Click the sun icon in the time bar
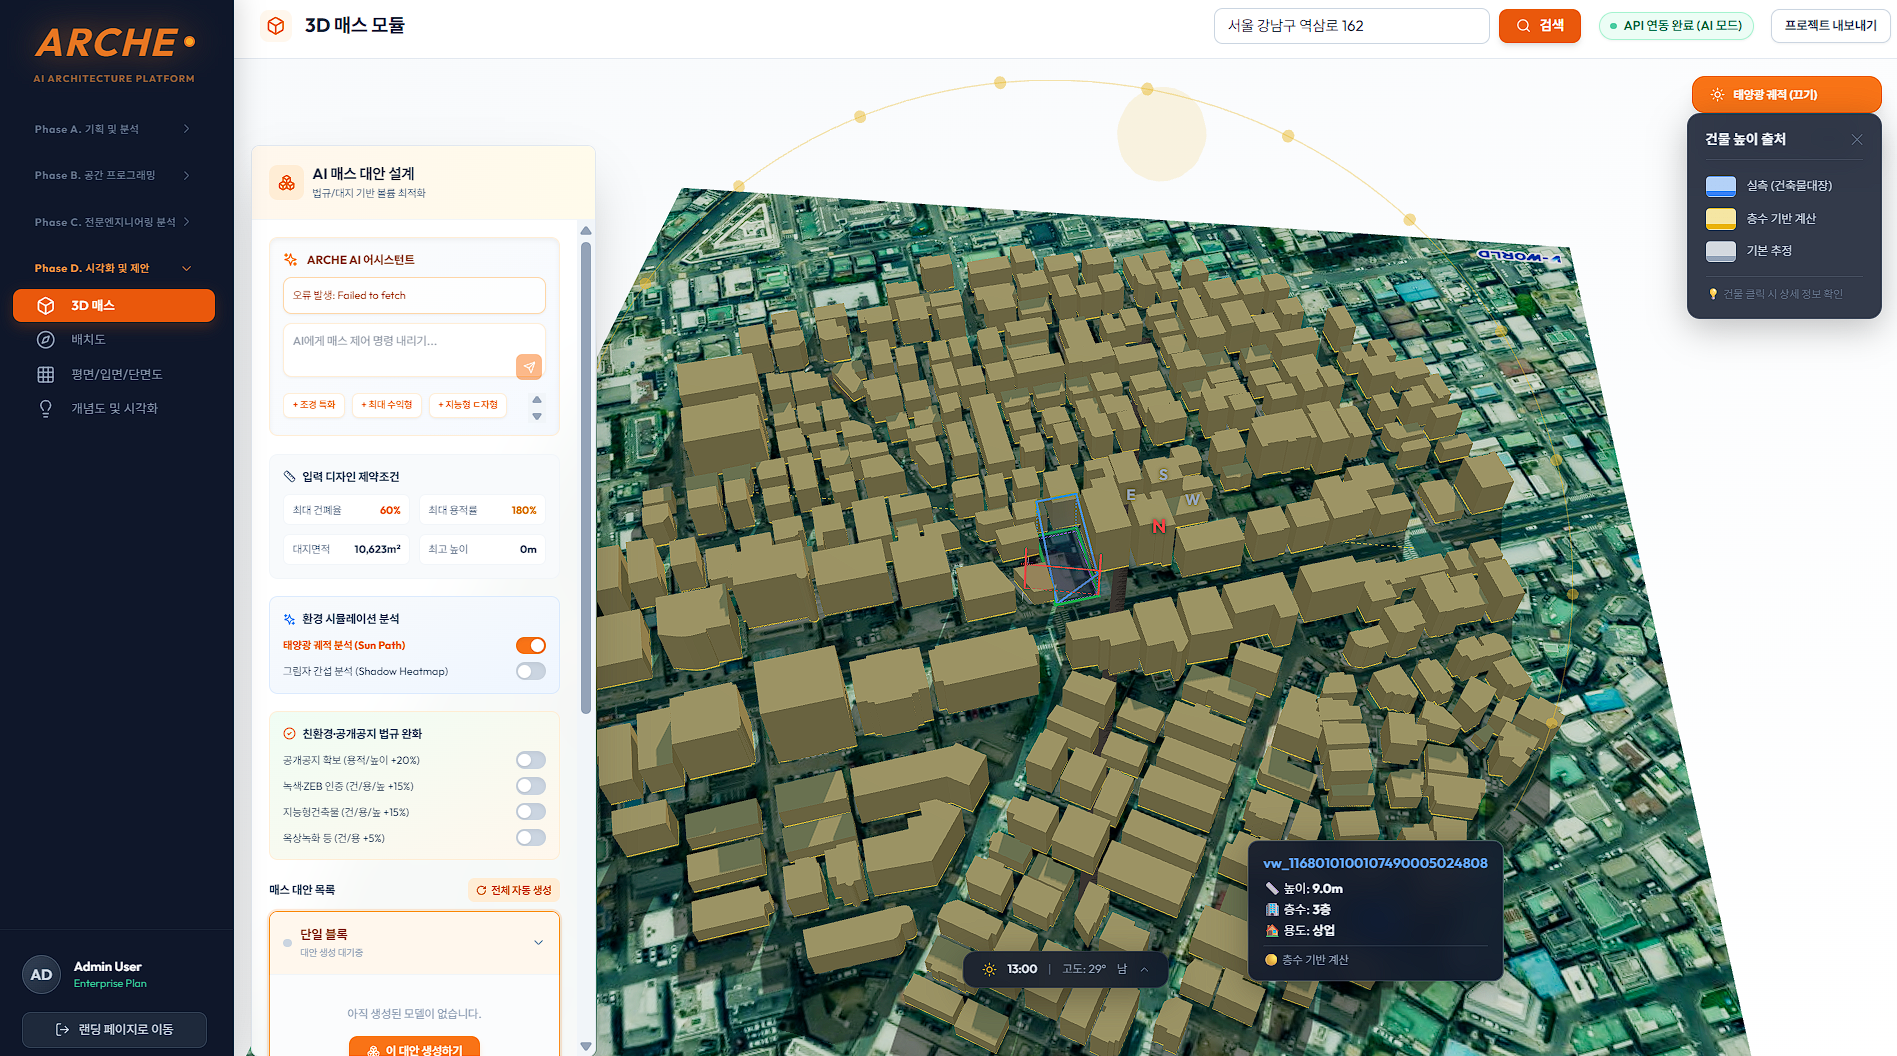 (990, 969)
